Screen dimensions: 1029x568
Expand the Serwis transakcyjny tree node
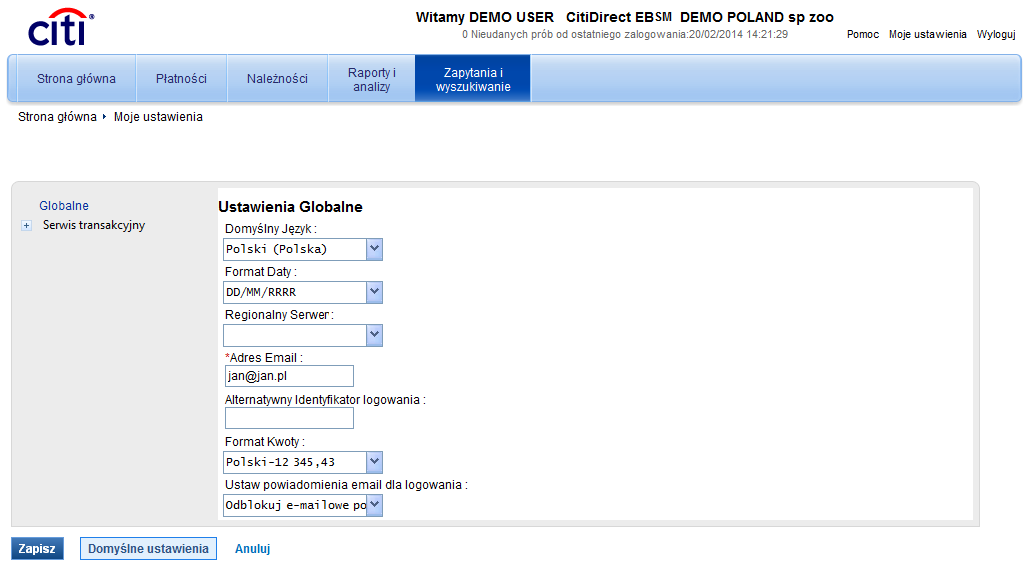[x=26, y=226]
